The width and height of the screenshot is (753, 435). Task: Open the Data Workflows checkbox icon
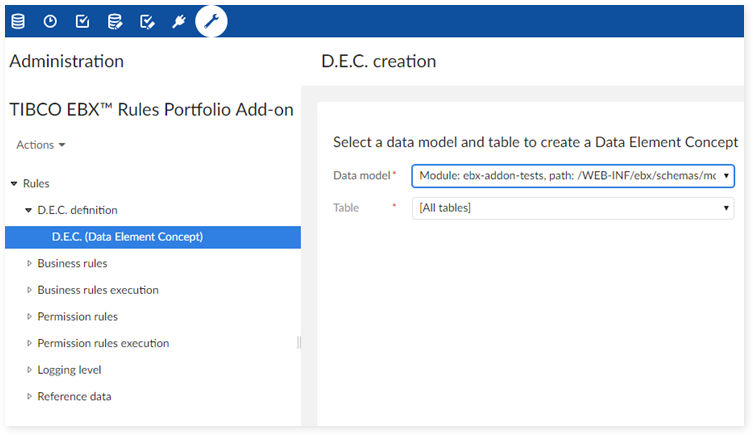(x=82, y=21)
